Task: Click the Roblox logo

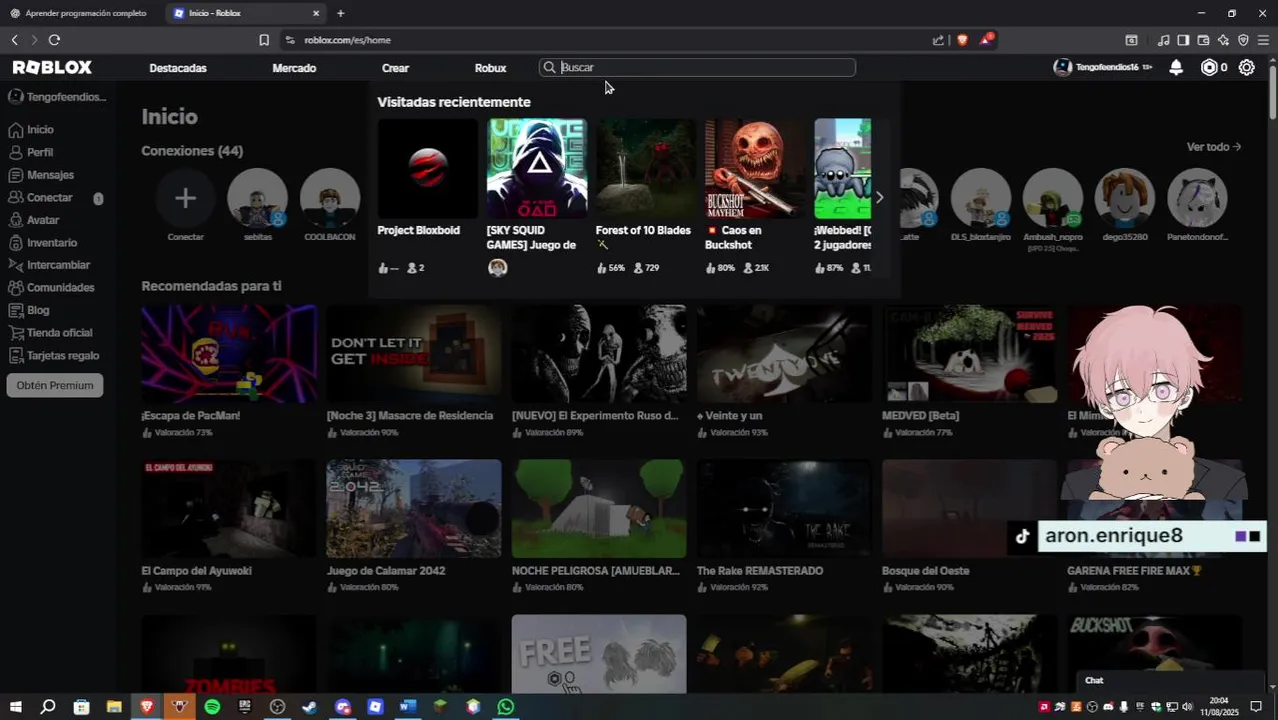Action: [52, 67]
